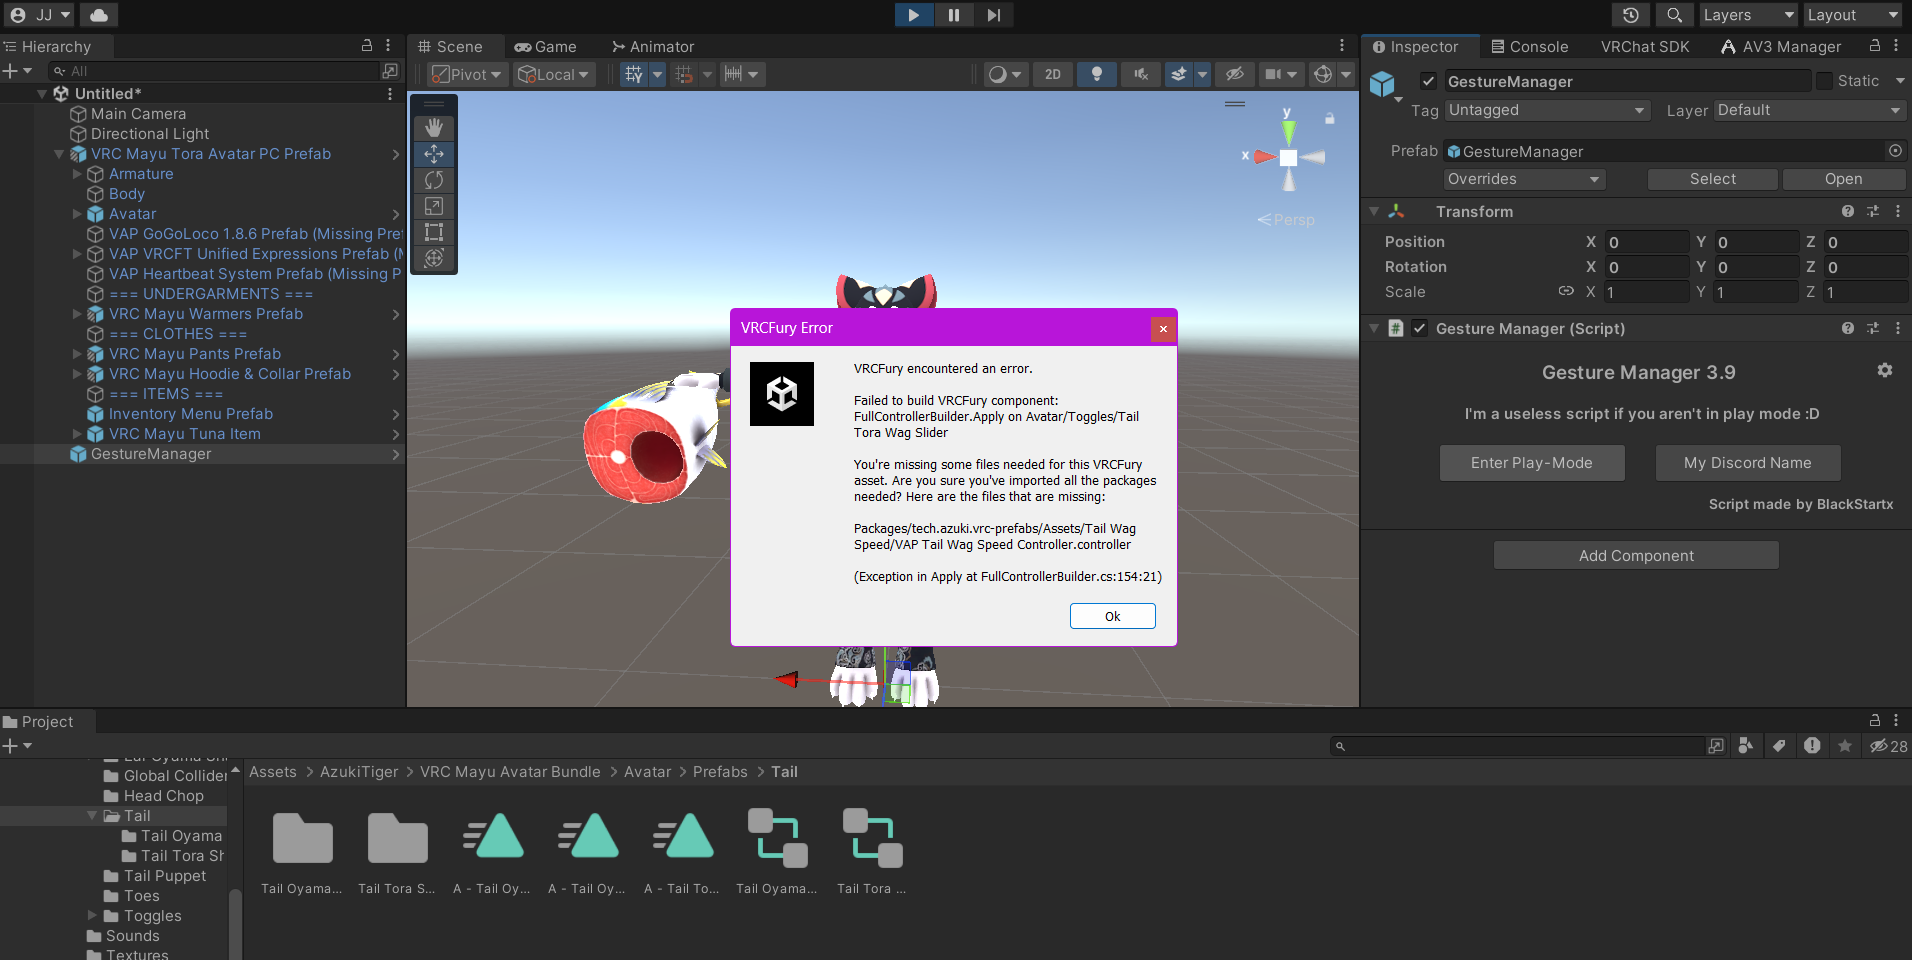Viewport: 1912px width, 960px height.
Task: Select Main Camera in Hierarchy
Action: [x=138, y=114]
